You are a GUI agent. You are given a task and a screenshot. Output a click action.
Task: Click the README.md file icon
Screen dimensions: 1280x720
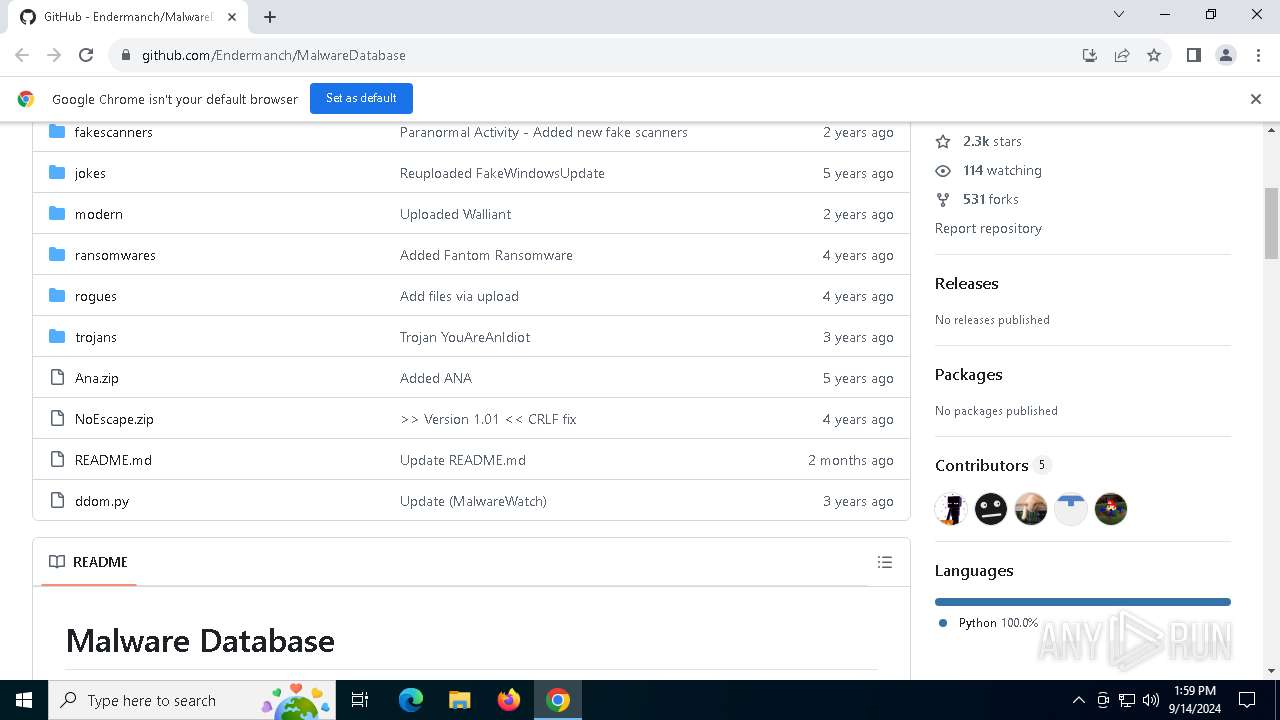coord(57,460)
